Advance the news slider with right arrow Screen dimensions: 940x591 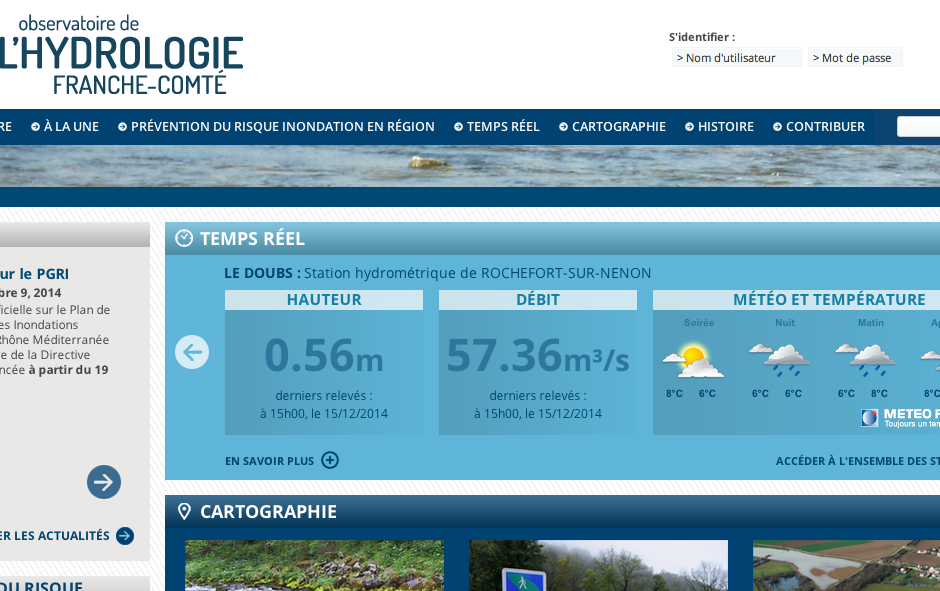104,482
